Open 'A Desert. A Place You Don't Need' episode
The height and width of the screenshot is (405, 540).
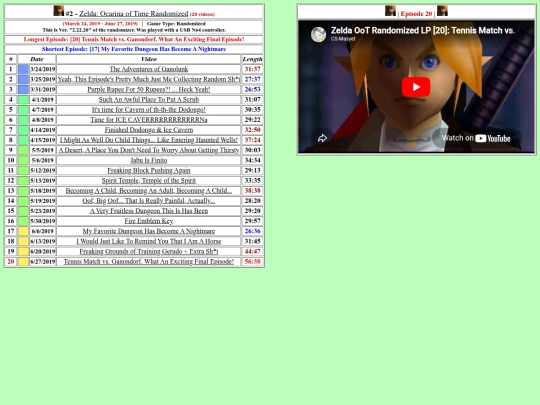149,150
